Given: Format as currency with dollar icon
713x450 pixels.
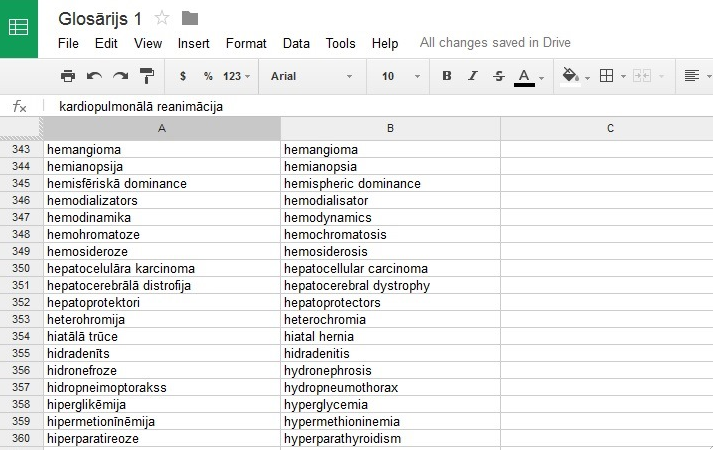Looking at the screenshot, I should pos(183,76).
